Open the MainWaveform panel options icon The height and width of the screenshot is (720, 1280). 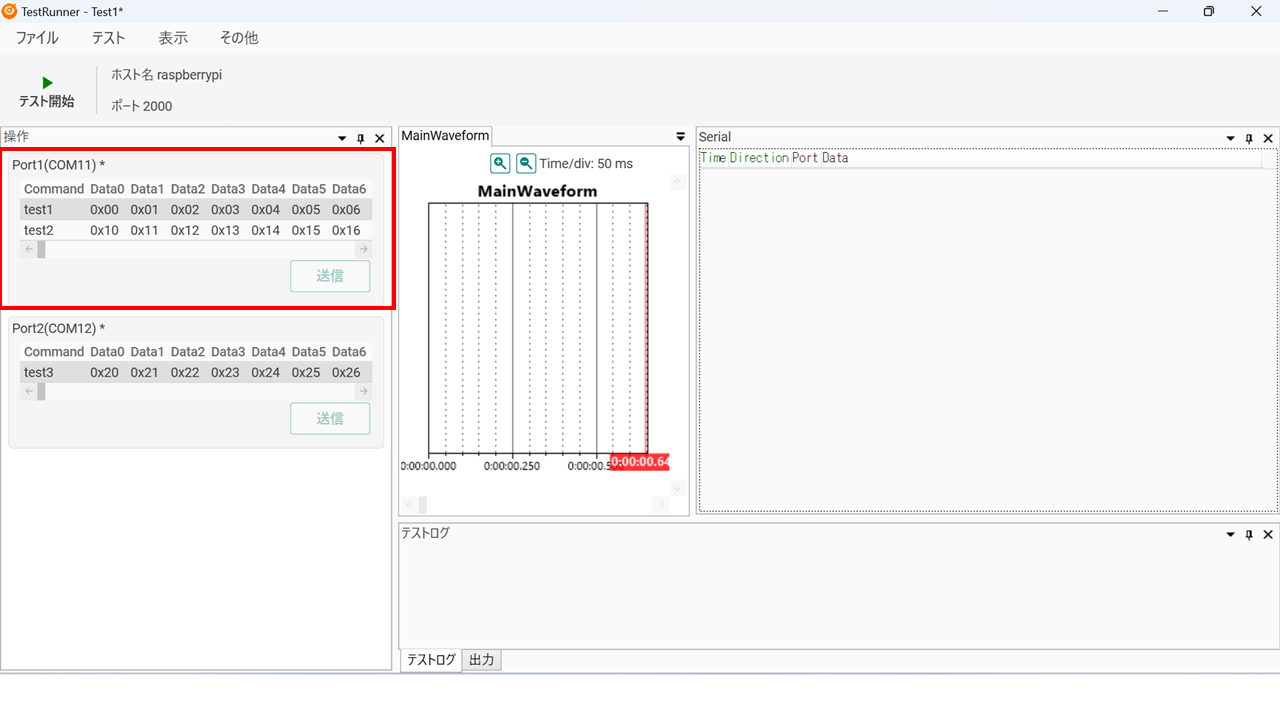click(x=681, y=136)
